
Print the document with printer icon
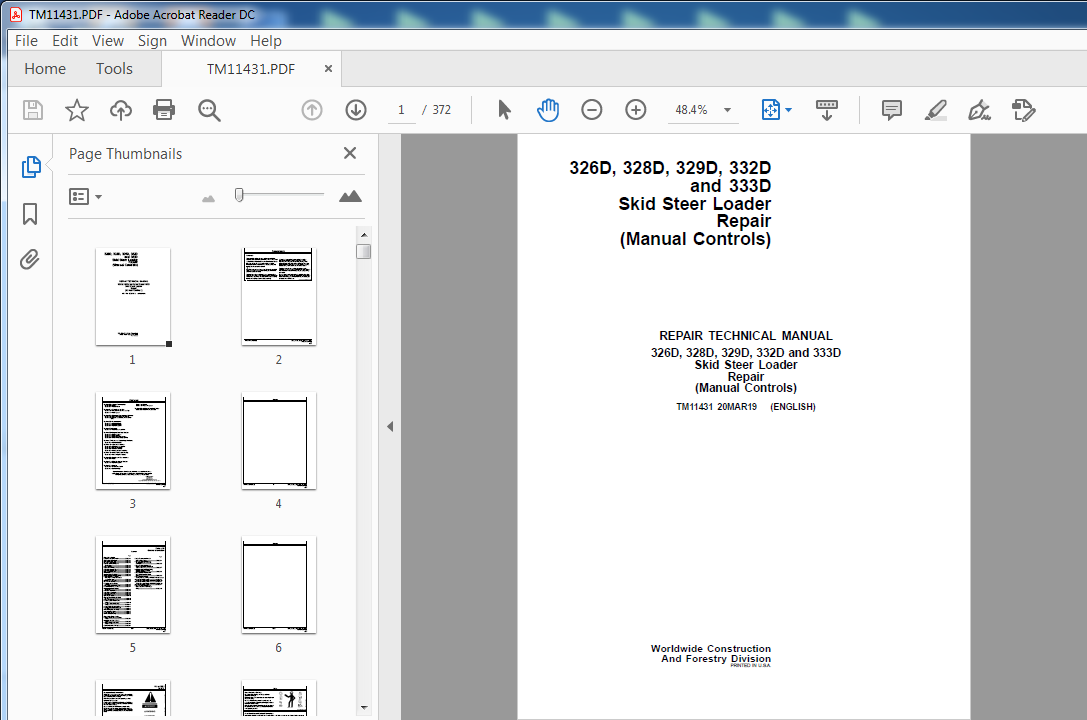[x=164, y=110]
